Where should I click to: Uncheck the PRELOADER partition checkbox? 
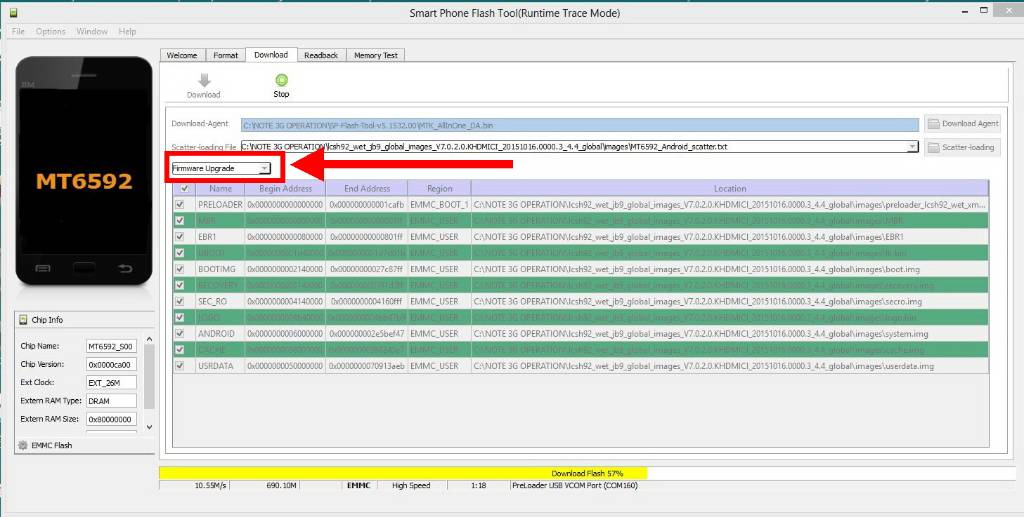[x=180, y=204]
